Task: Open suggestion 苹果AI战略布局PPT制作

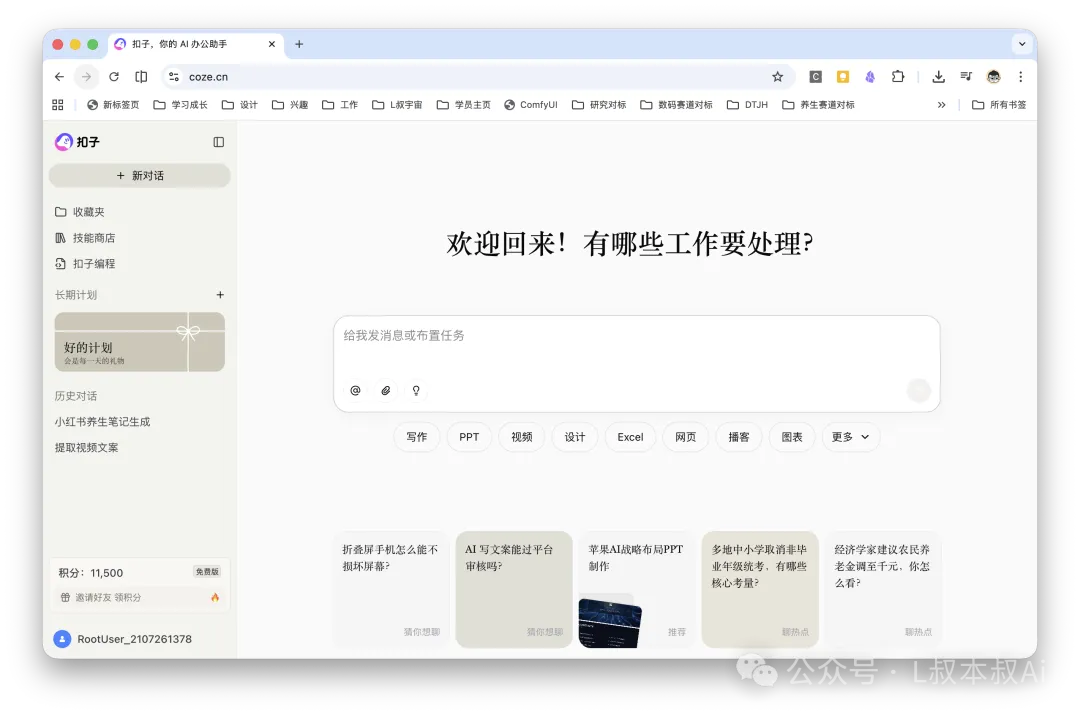Action: 637,590
